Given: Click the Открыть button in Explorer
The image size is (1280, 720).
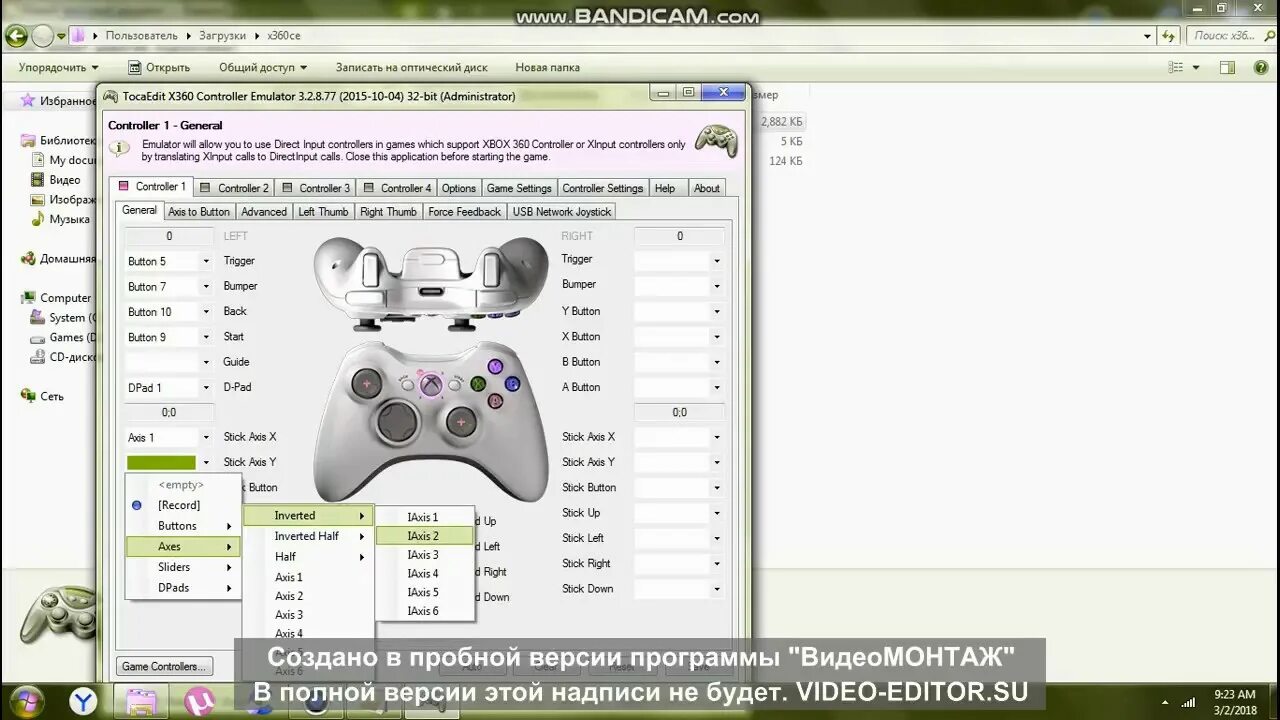Looking at the screenshot, I should click(x=159, y=67).
